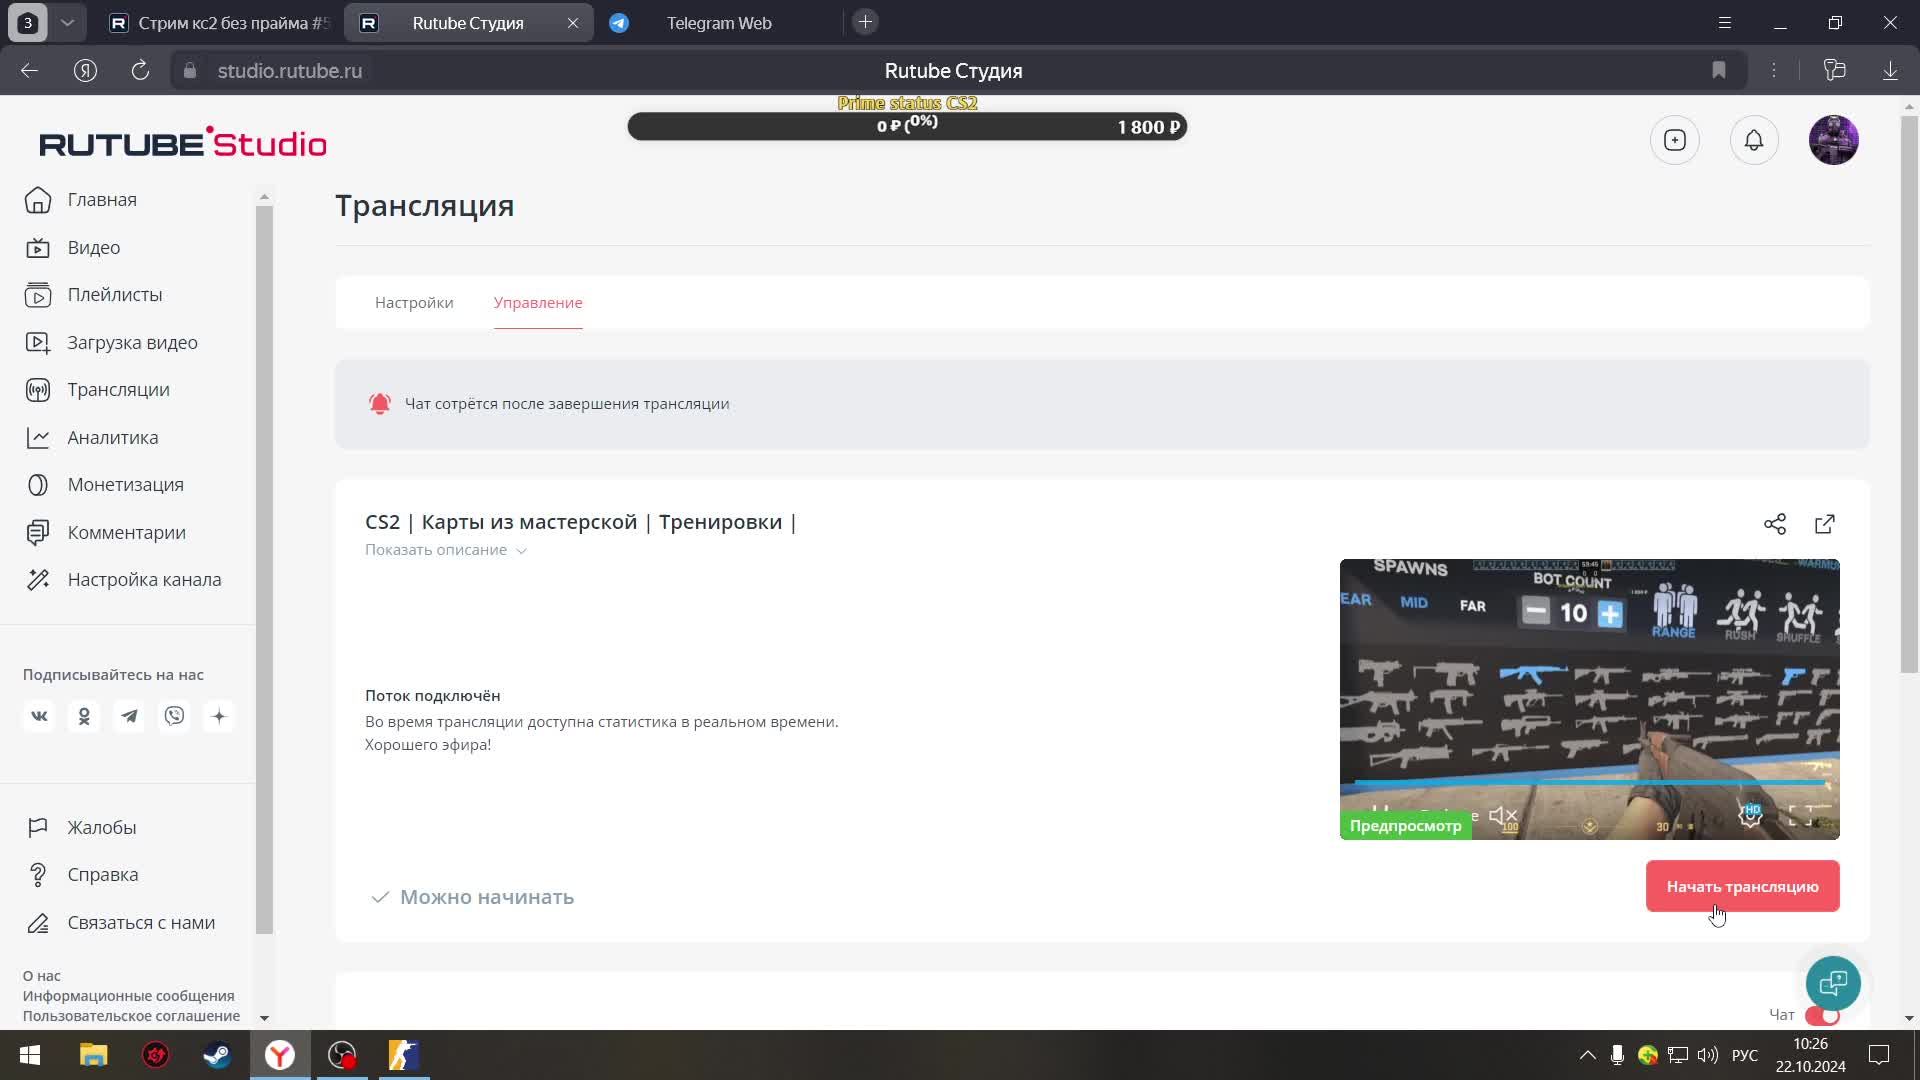Click the preview player progress line
1920x1080 pixels.
coord(1590,782)
